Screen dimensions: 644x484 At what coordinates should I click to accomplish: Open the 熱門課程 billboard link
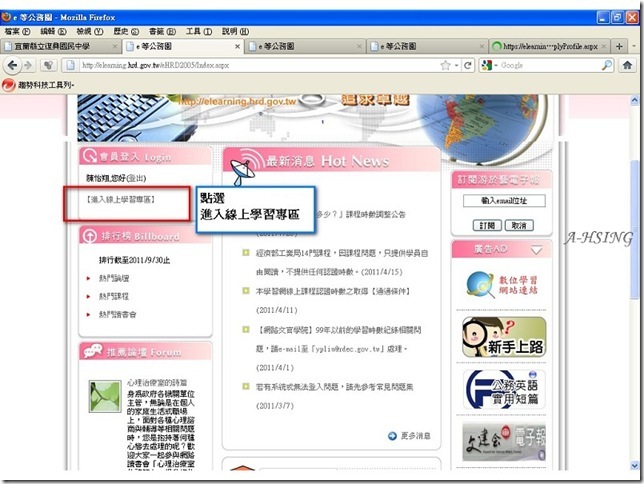pos(114,296)
